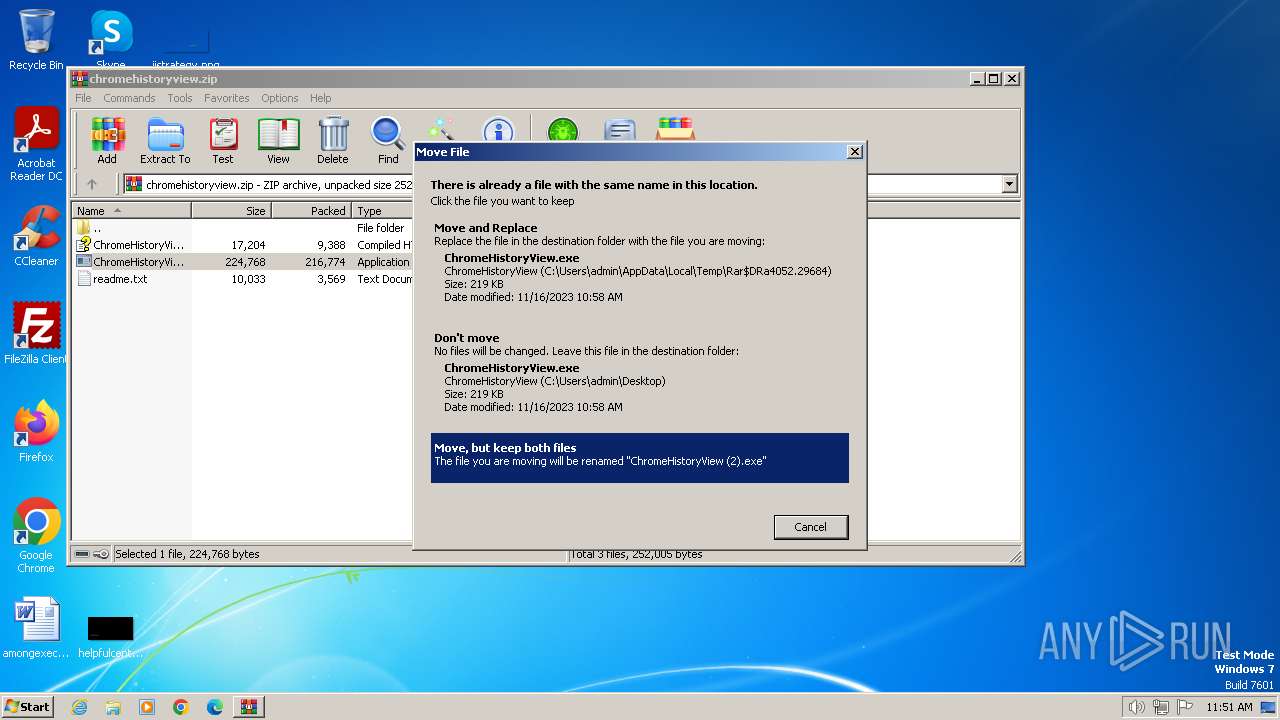The width and height of the screenshot is (1280, 720).
Task: Sort by the Packed column header
Action: pos(311,211)
